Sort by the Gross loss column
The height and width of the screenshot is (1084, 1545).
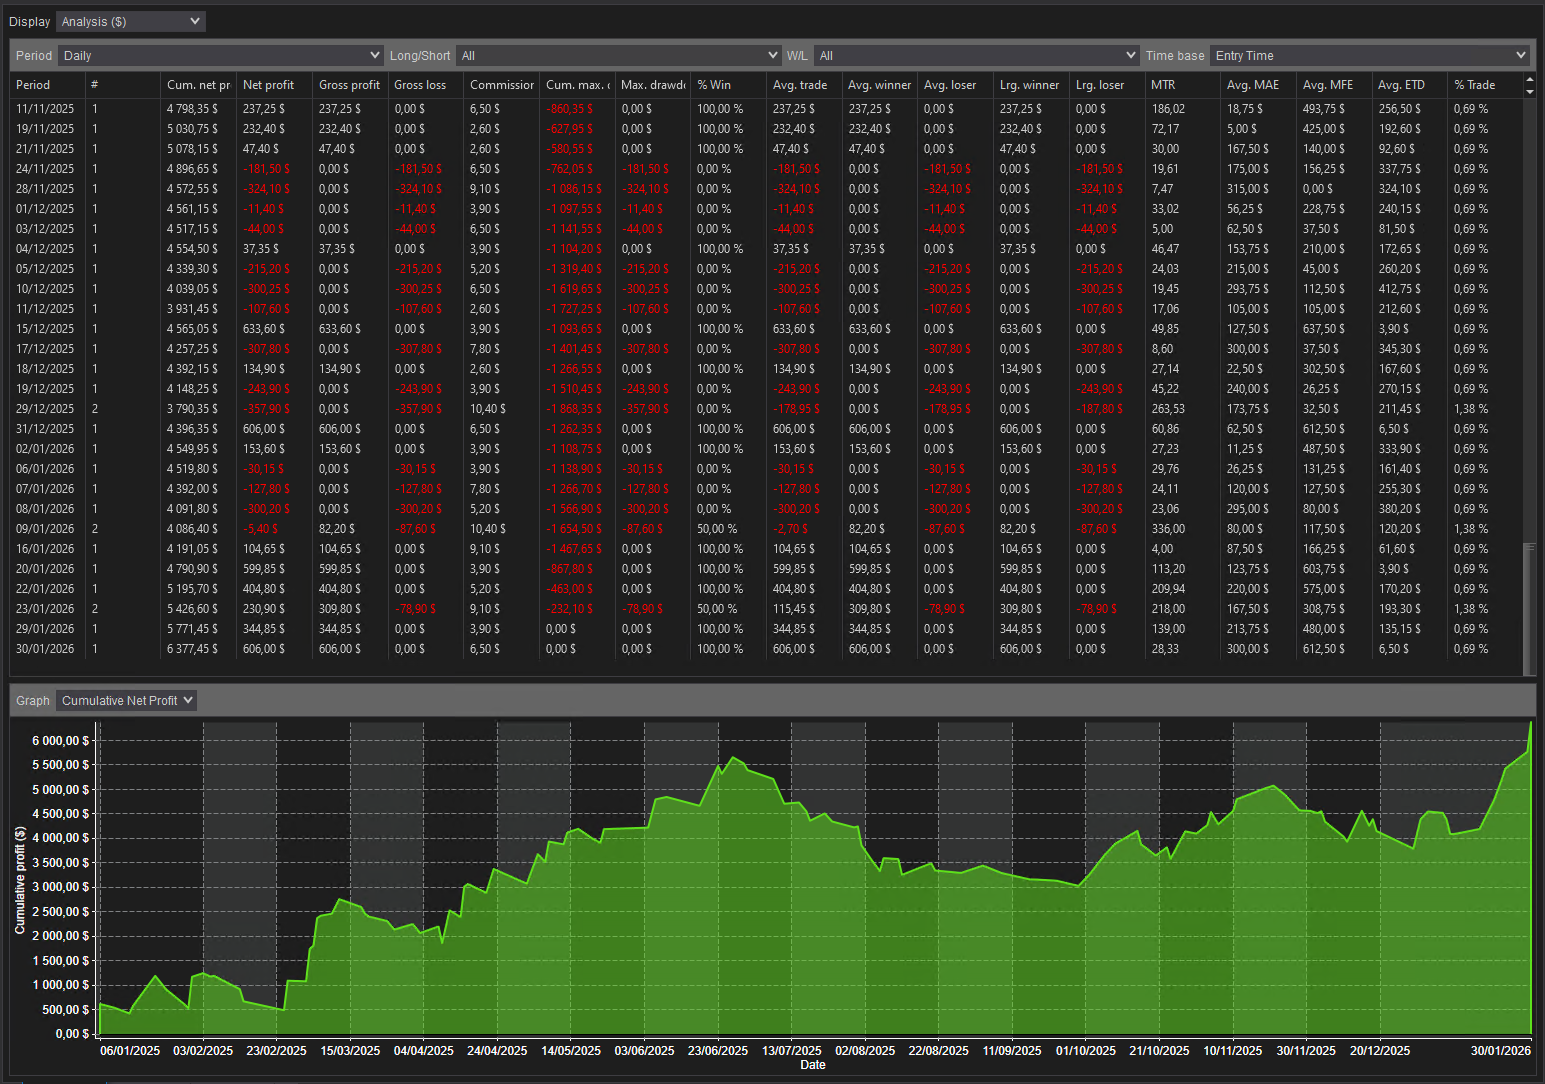tap(419, 85)
